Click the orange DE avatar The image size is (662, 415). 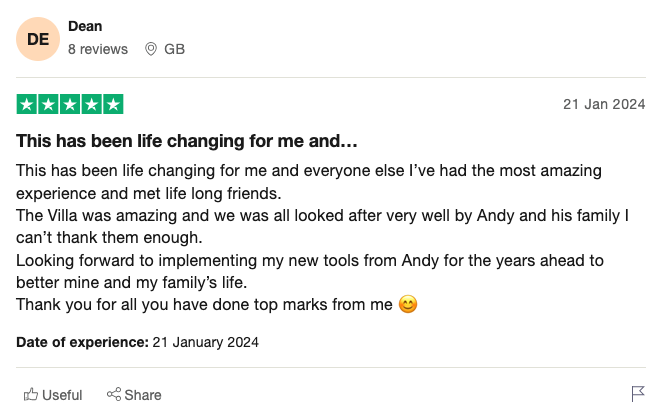(38, 39)
